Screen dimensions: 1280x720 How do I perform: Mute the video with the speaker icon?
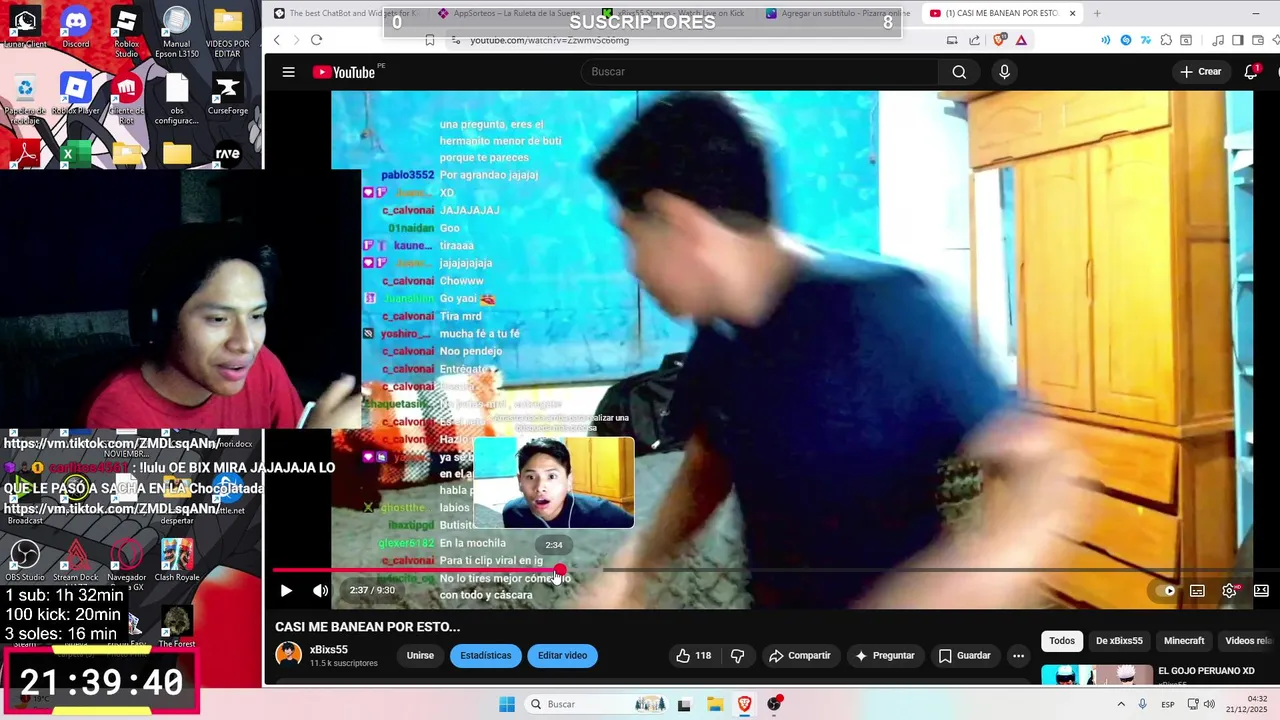(x=320, y=590)
